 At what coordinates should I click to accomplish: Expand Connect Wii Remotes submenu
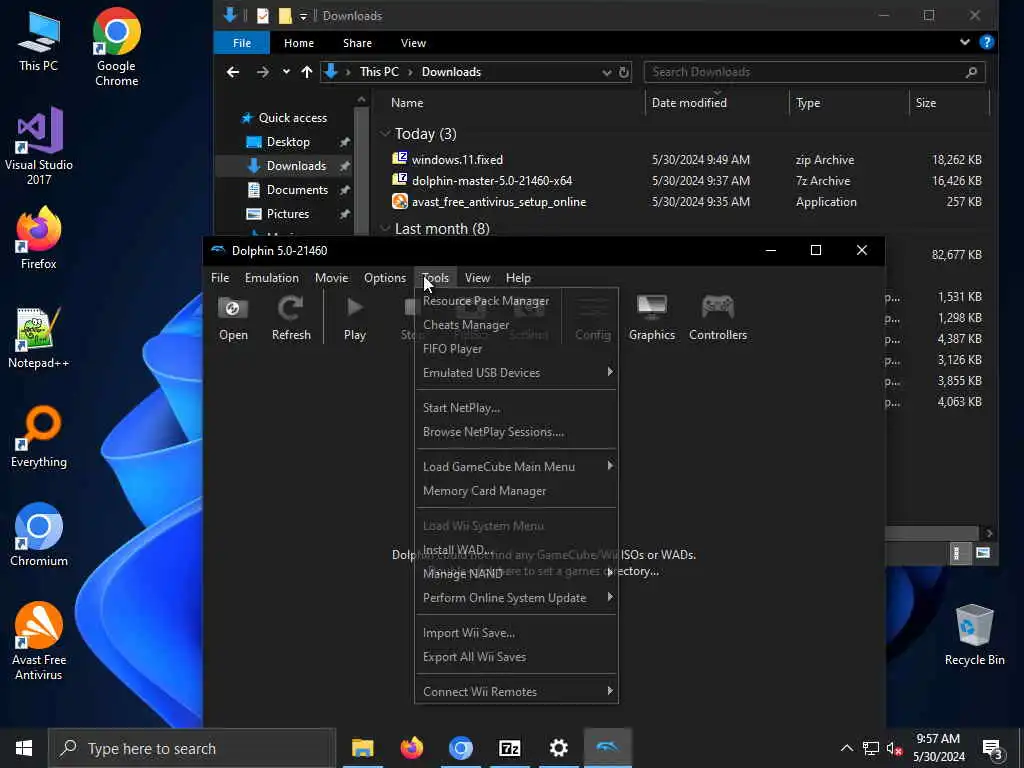tap(516, 692)
